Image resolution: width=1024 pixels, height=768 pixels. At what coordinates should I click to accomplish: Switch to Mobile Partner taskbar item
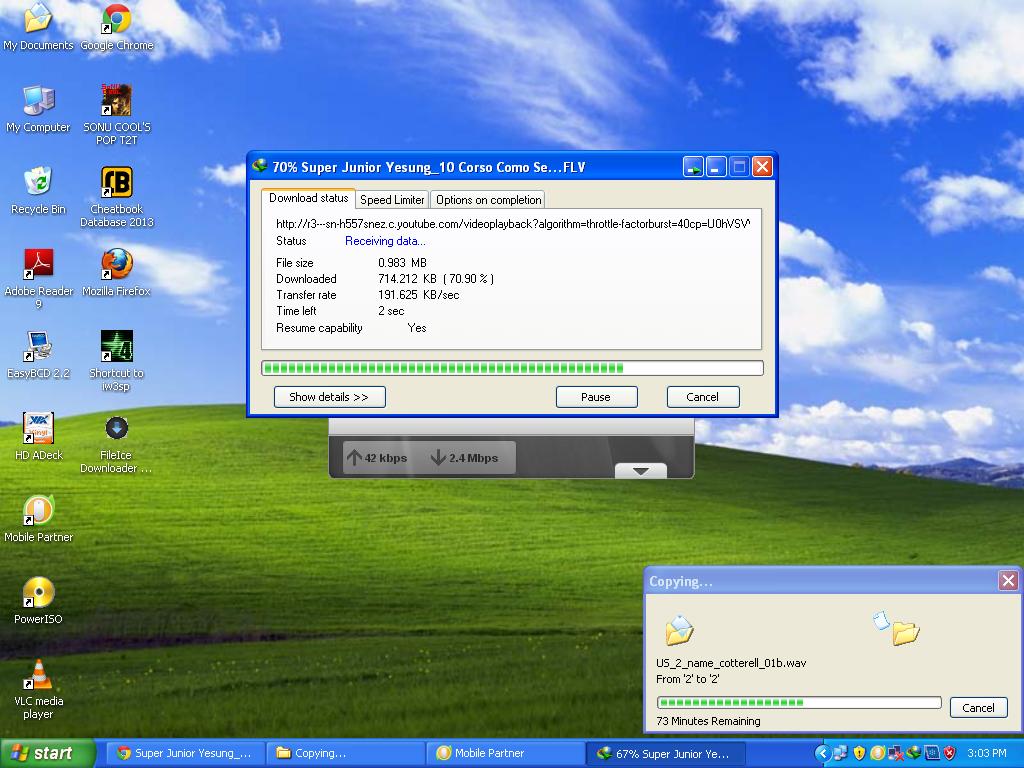tap(506, 753)
